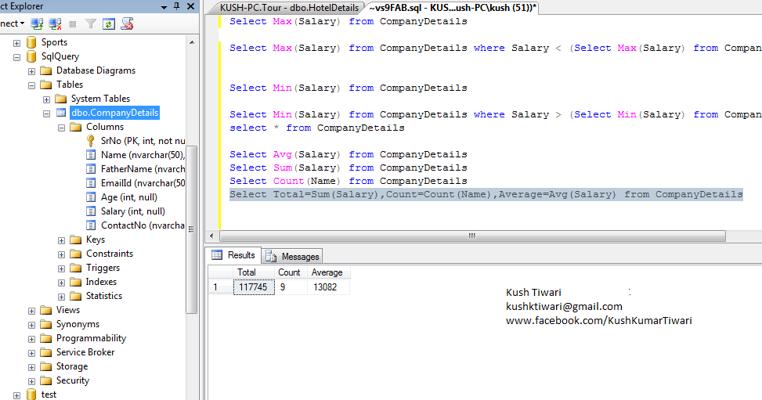Expand the Keys folder
762x400 pixels.
(x=62, y=240)
